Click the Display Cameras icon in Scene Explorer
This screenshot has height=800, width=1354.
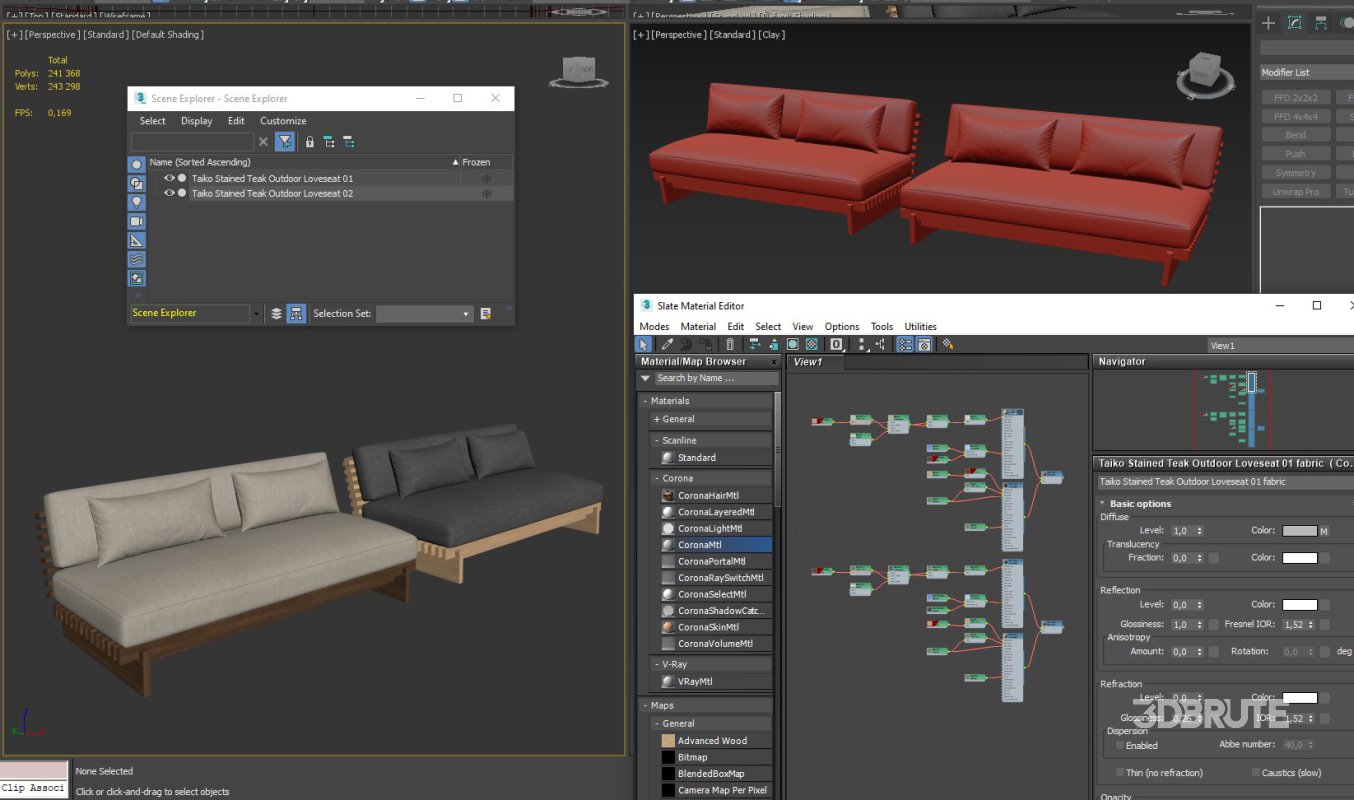tap(137, 221)
